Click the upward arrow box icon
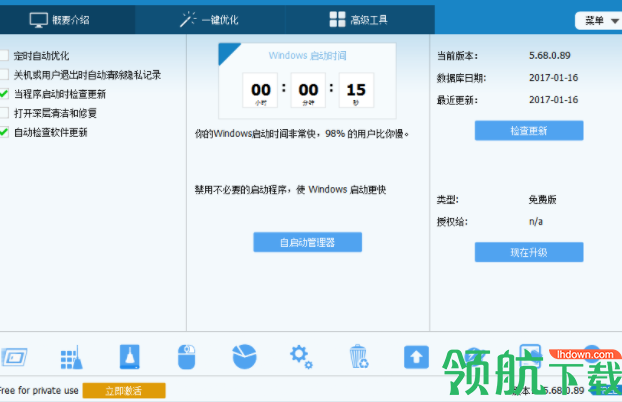This screenshot has width=622, height=402. click(416, 357)
